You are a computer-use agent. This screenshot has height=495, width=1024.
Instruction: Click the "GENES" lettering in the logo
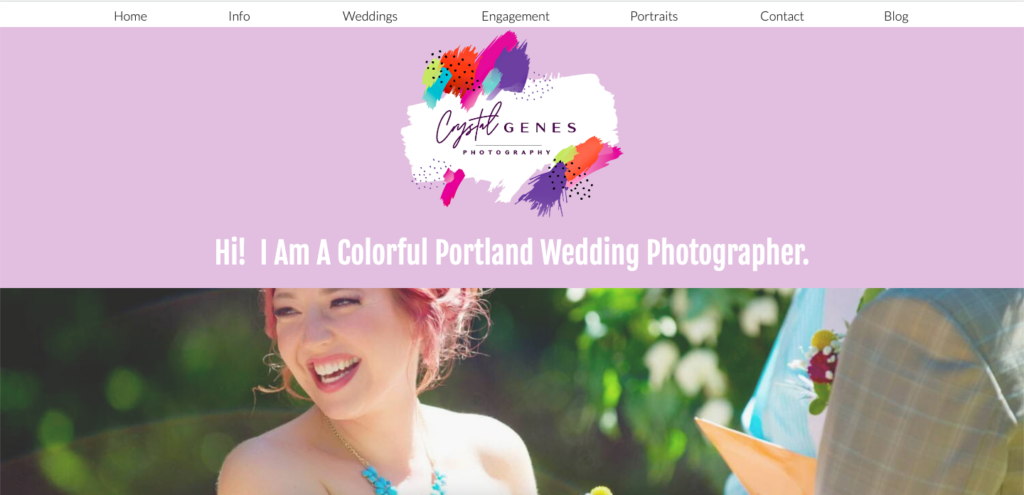[540, 127]
